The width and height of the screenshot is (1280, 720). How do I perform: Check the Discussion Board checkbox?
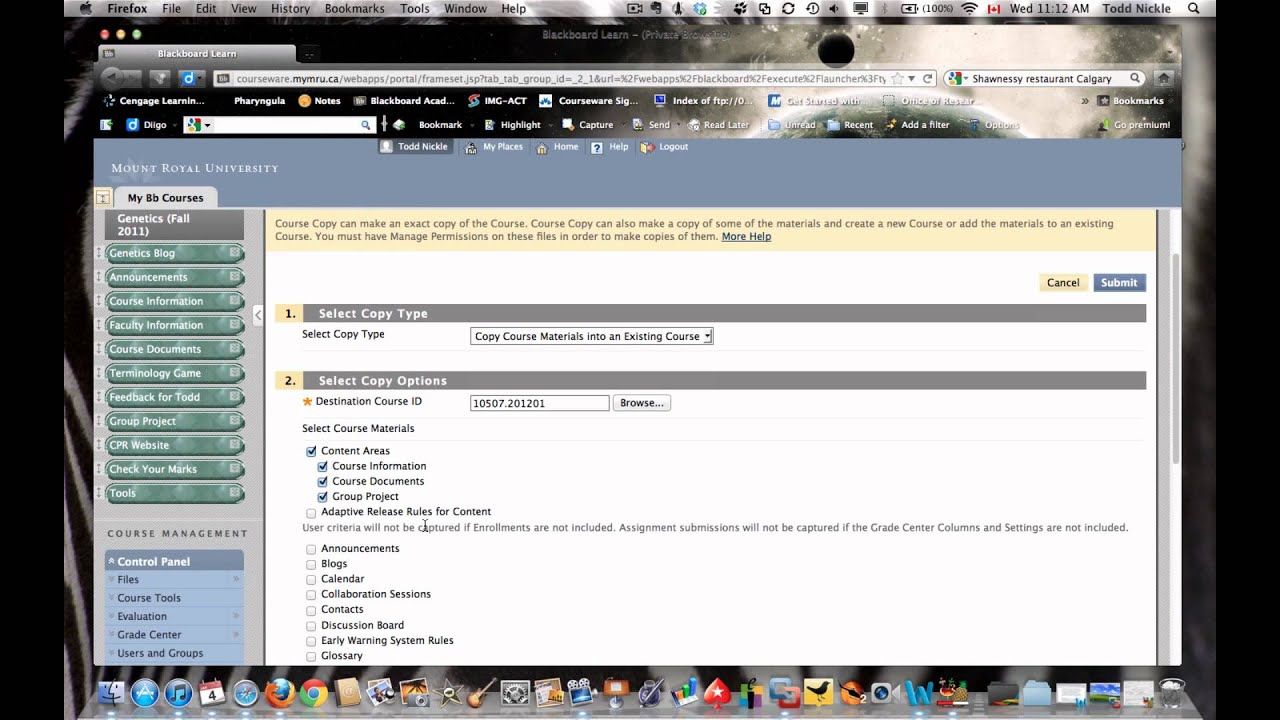click(311, 626)
